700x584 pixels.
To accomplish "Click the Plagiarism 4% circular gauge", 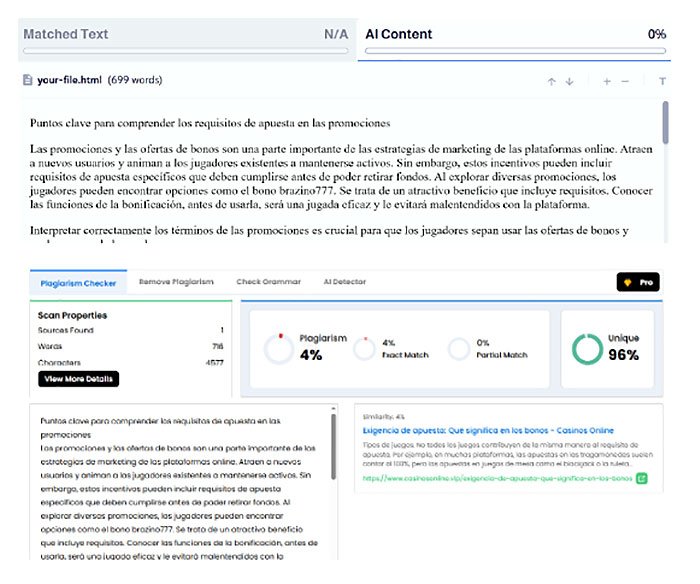I will tap(279, 348).
